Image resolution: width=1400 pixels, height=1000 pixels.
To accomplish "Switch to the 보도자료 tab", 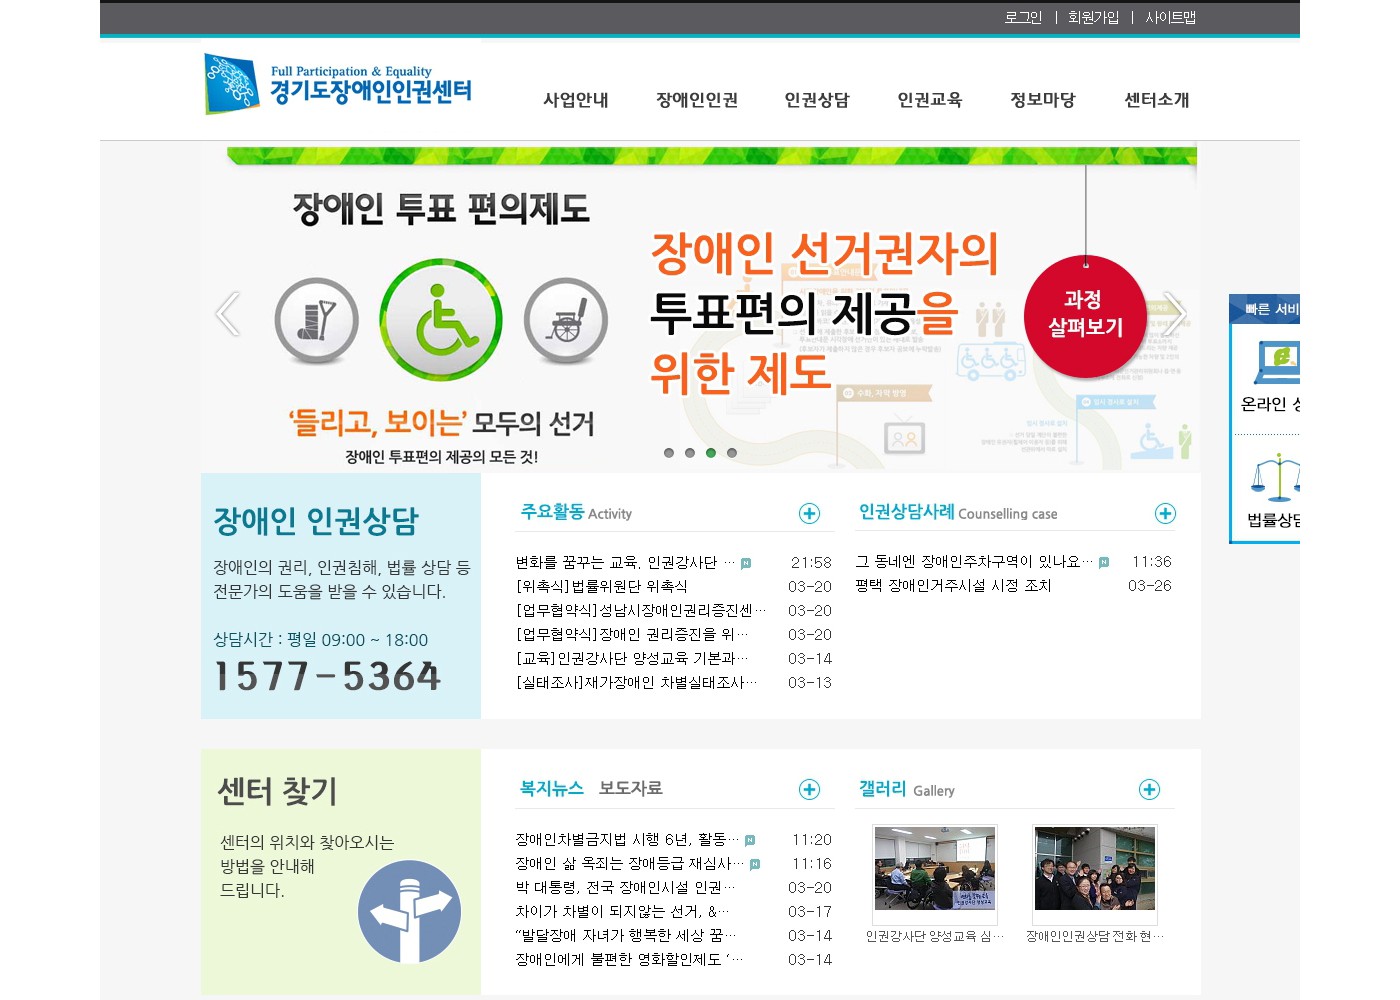I will [x=630, y=788].
